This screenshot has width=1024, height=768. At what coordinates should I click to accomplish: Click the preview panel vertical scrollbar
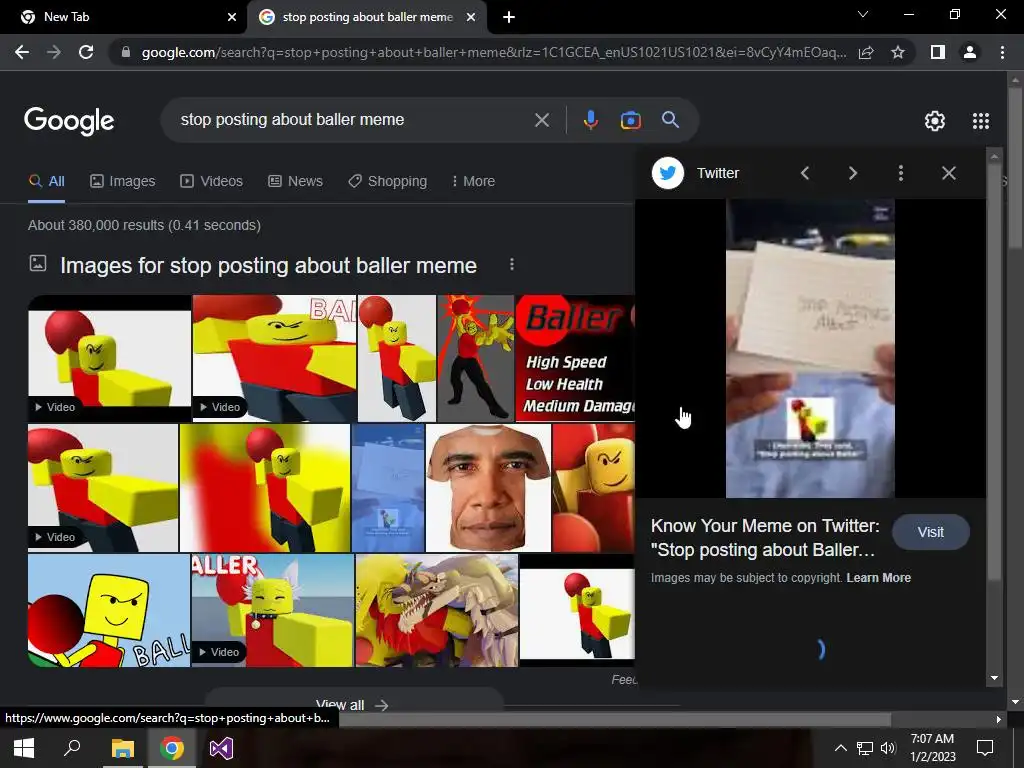994,371
